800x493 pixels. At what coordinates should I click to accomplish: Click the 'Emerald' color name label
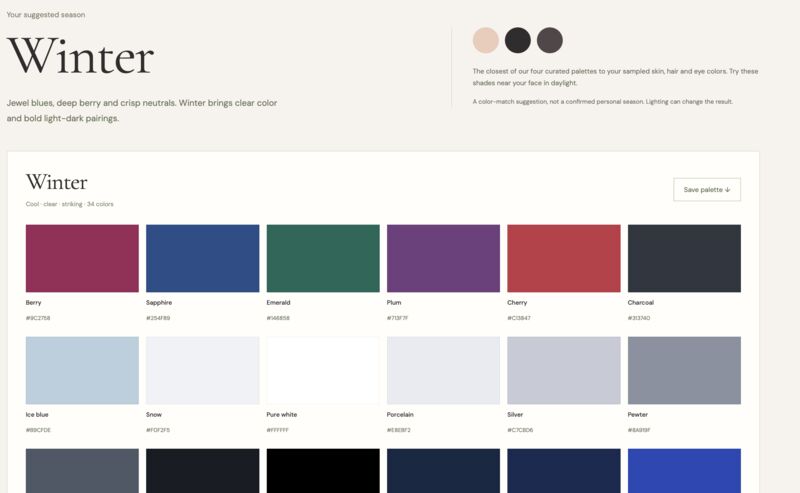coord(278,303)
